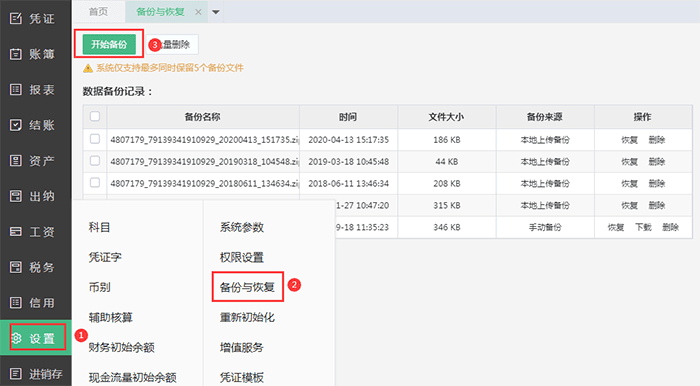Click the 时间 column header
This screenshot has width=700, height=386.
click(348, 117)
